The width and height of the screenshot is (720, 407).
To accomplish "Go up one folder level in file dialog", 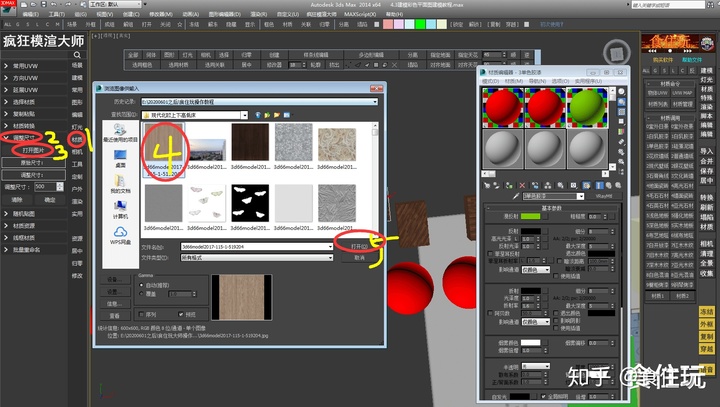I will tap(267, 115).
